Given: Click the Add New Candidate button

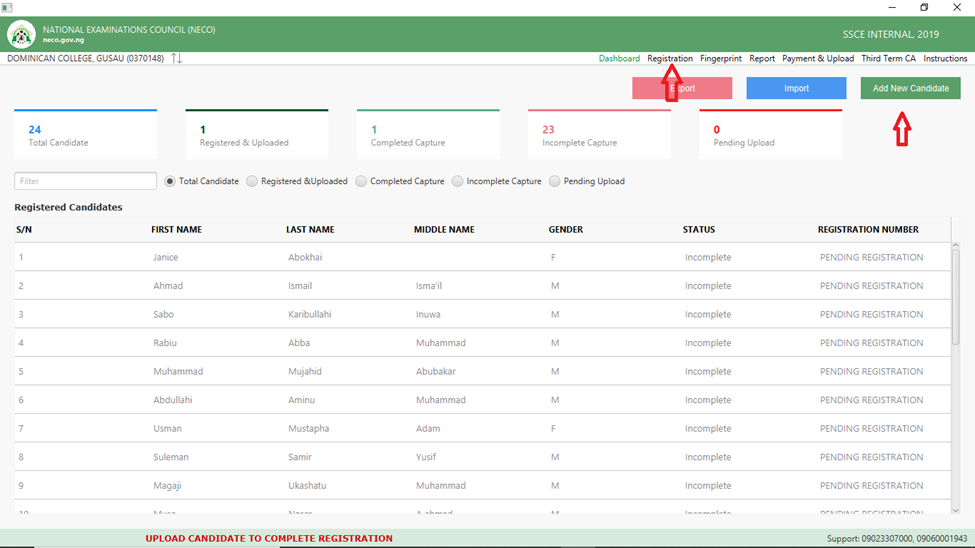Looking at the screenshot, I should pos(910,89).
